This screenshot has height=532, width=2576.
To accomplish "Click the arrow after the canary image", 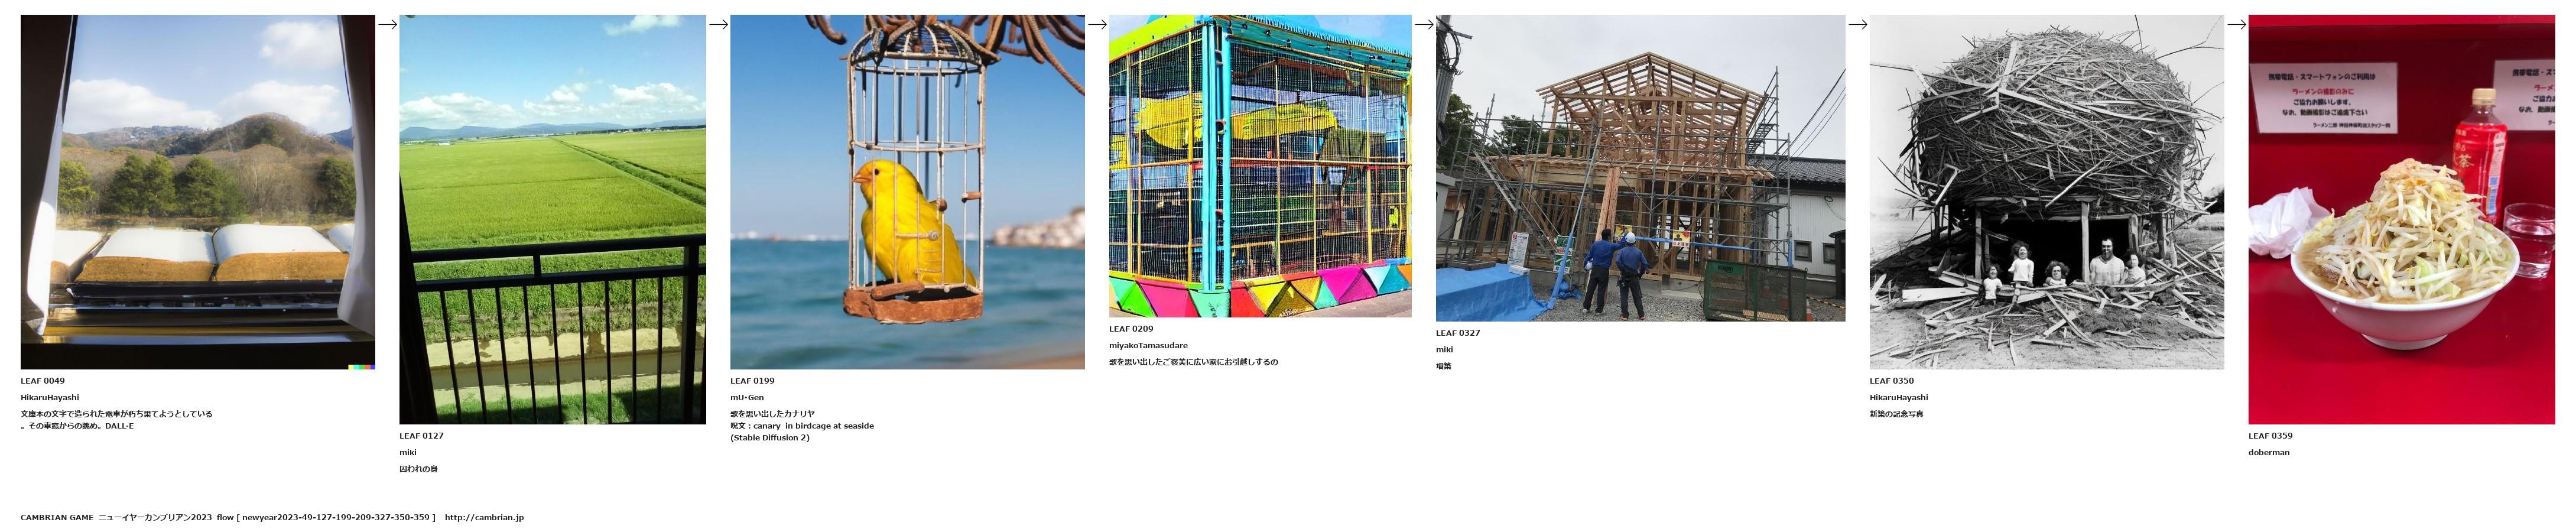I will point(1097,24).
